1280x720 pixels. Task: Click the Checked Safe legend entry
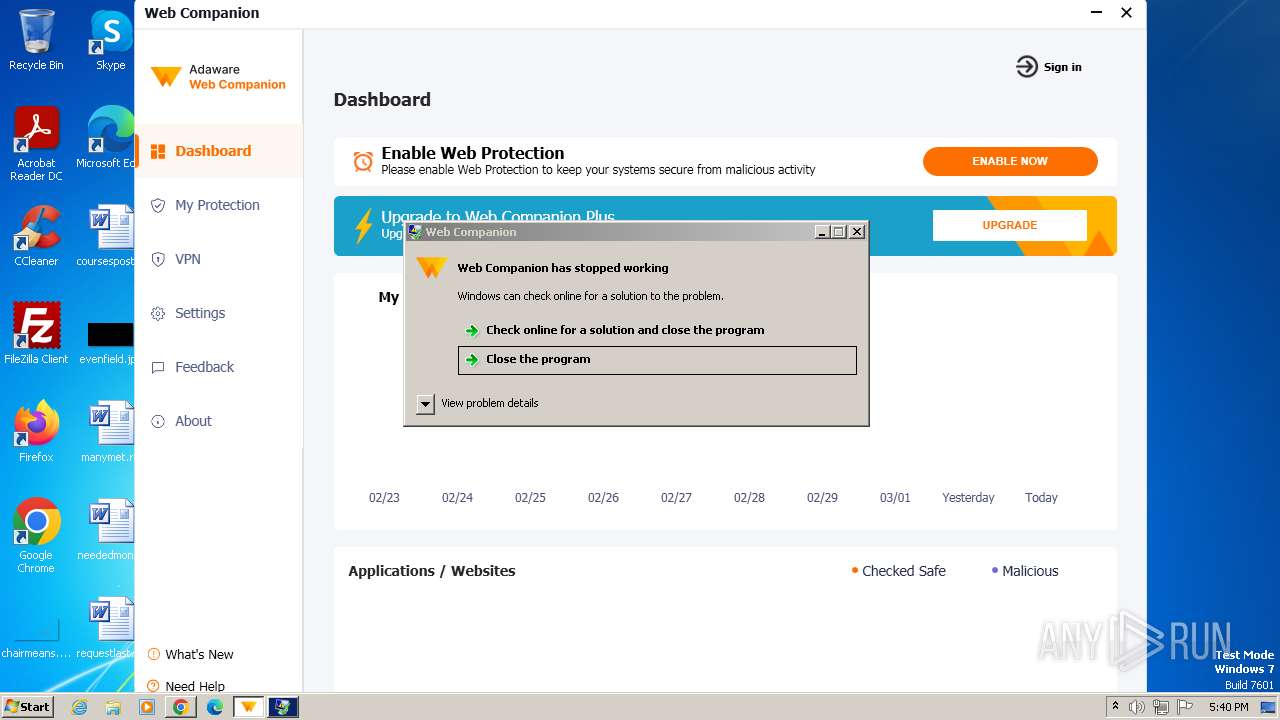coord(898,571)
